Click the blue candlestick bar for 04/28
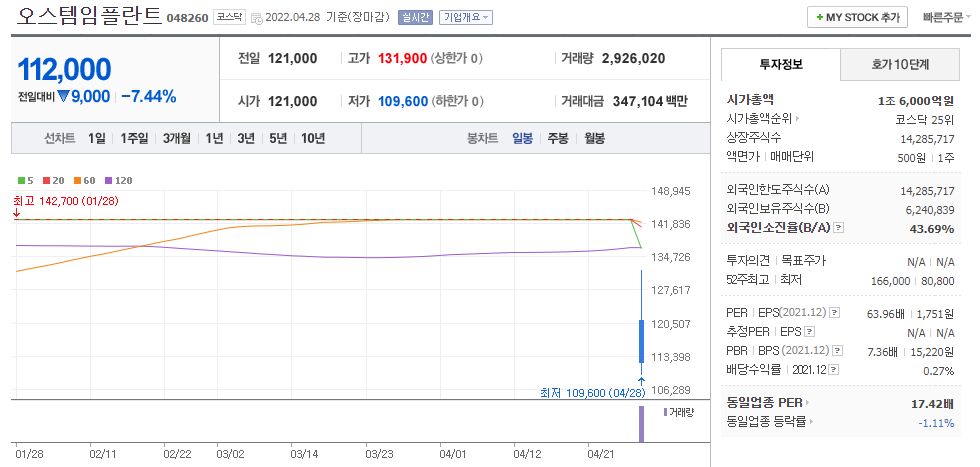The height and width of the screenshot is (467, 980). pos(641,341)
